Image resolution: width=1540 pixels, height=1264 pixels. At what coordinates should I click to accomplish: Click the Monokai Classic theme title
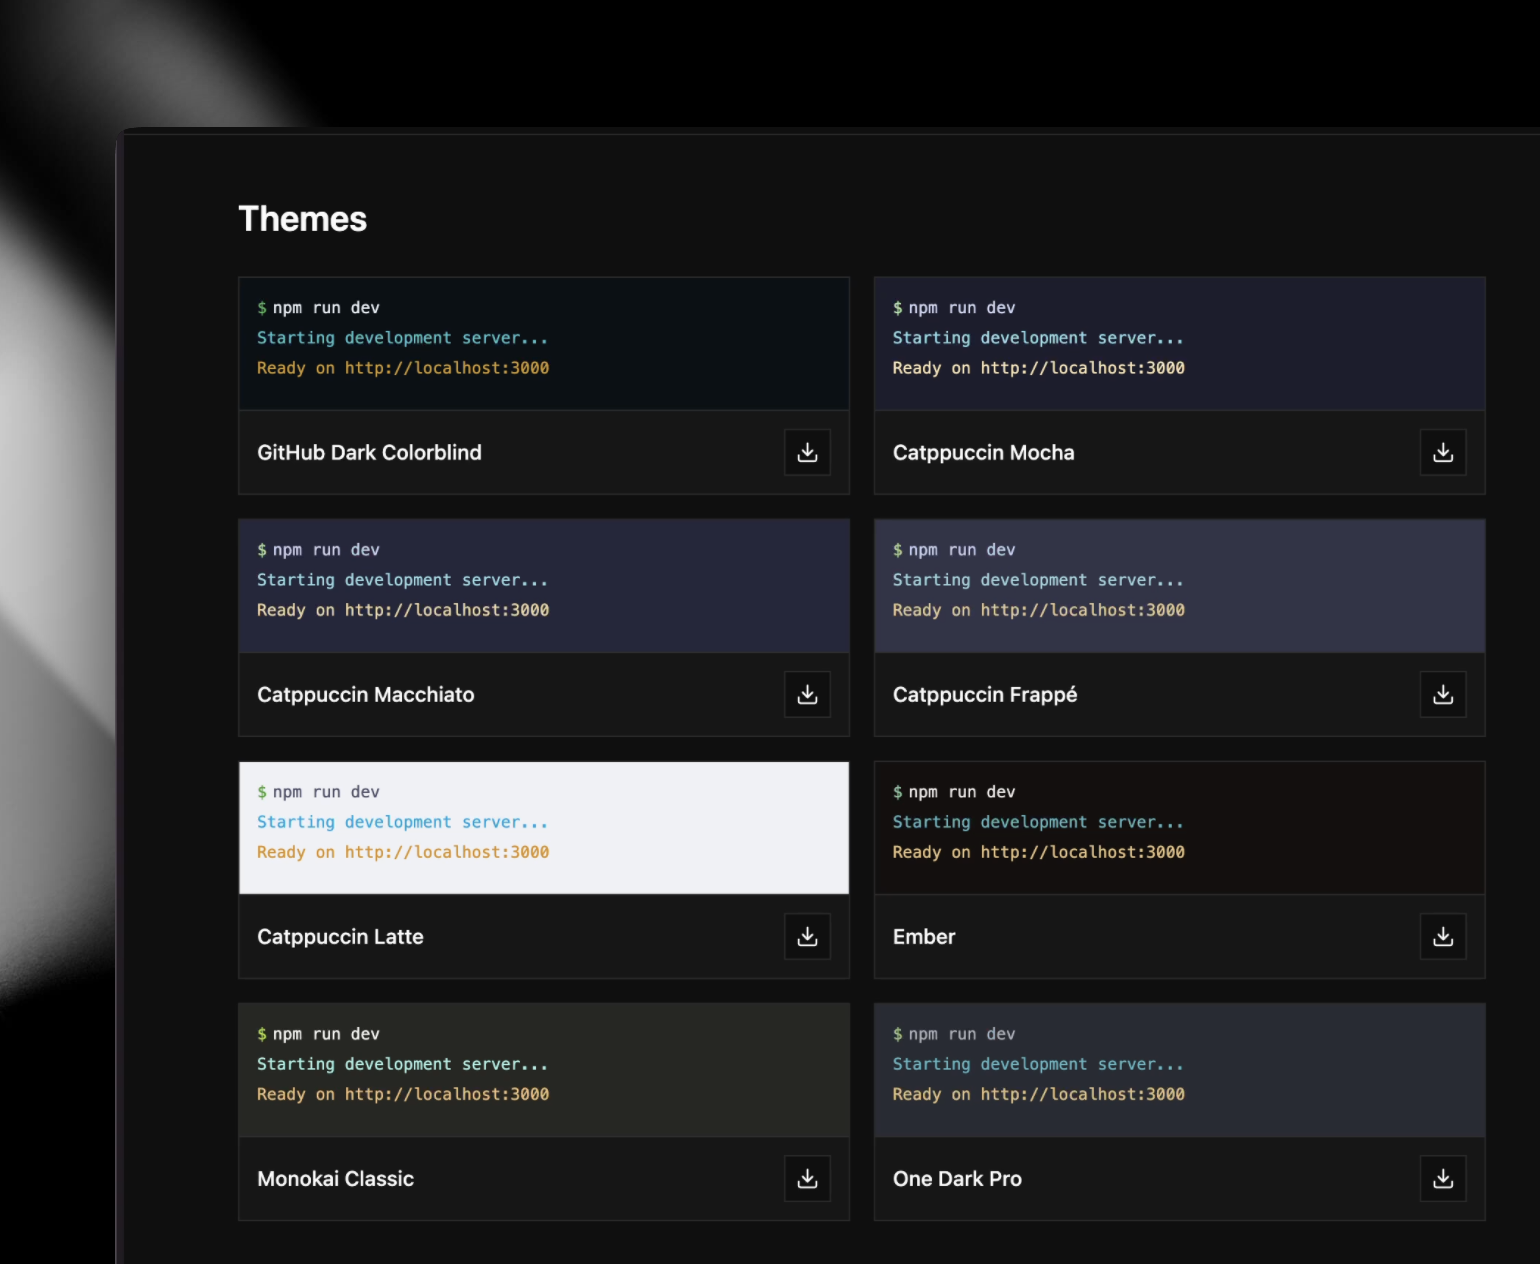pos(335,1179)
